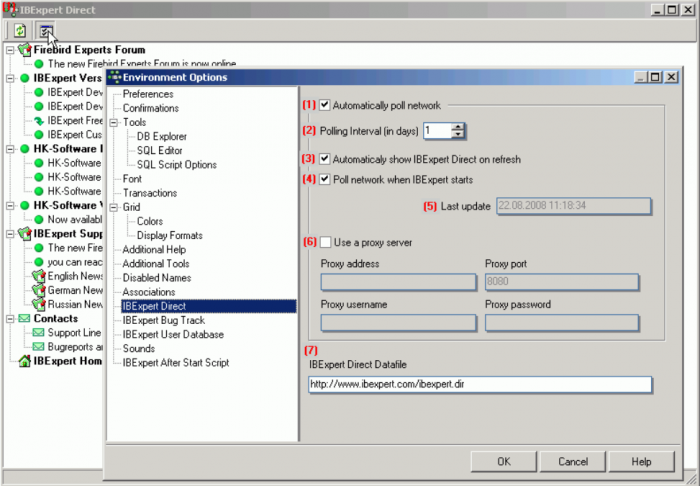Click the Firebird Experts Forum news icon
This screenshot has height=486, width=700.
(25, 50)
